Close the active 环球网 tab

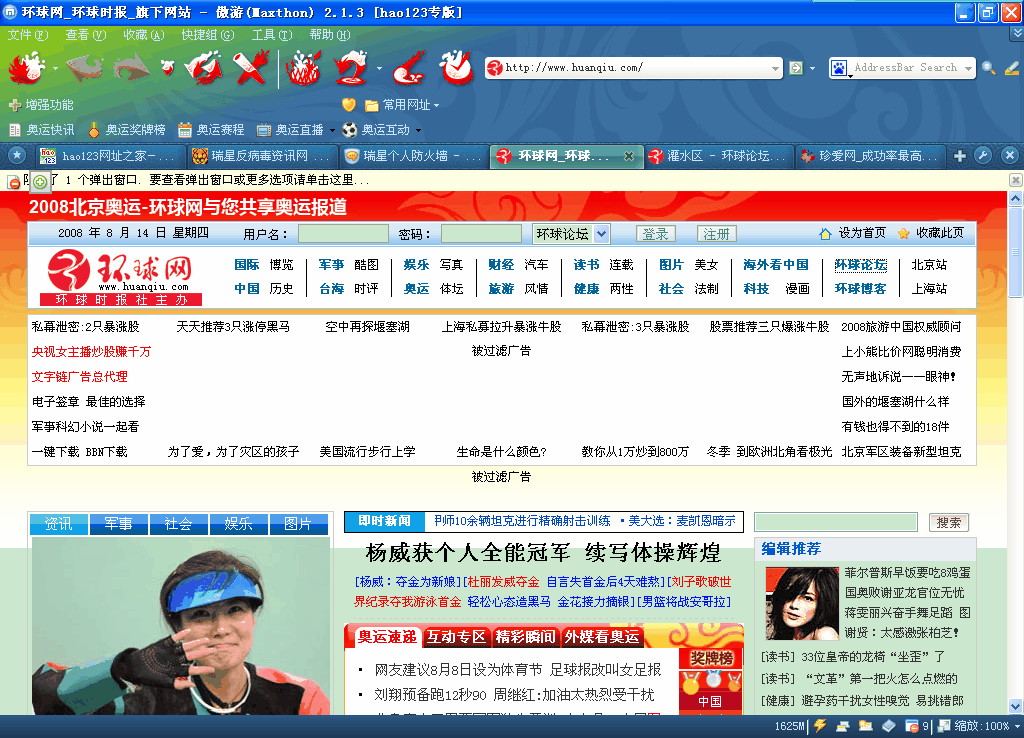click(x=628, y=155)
